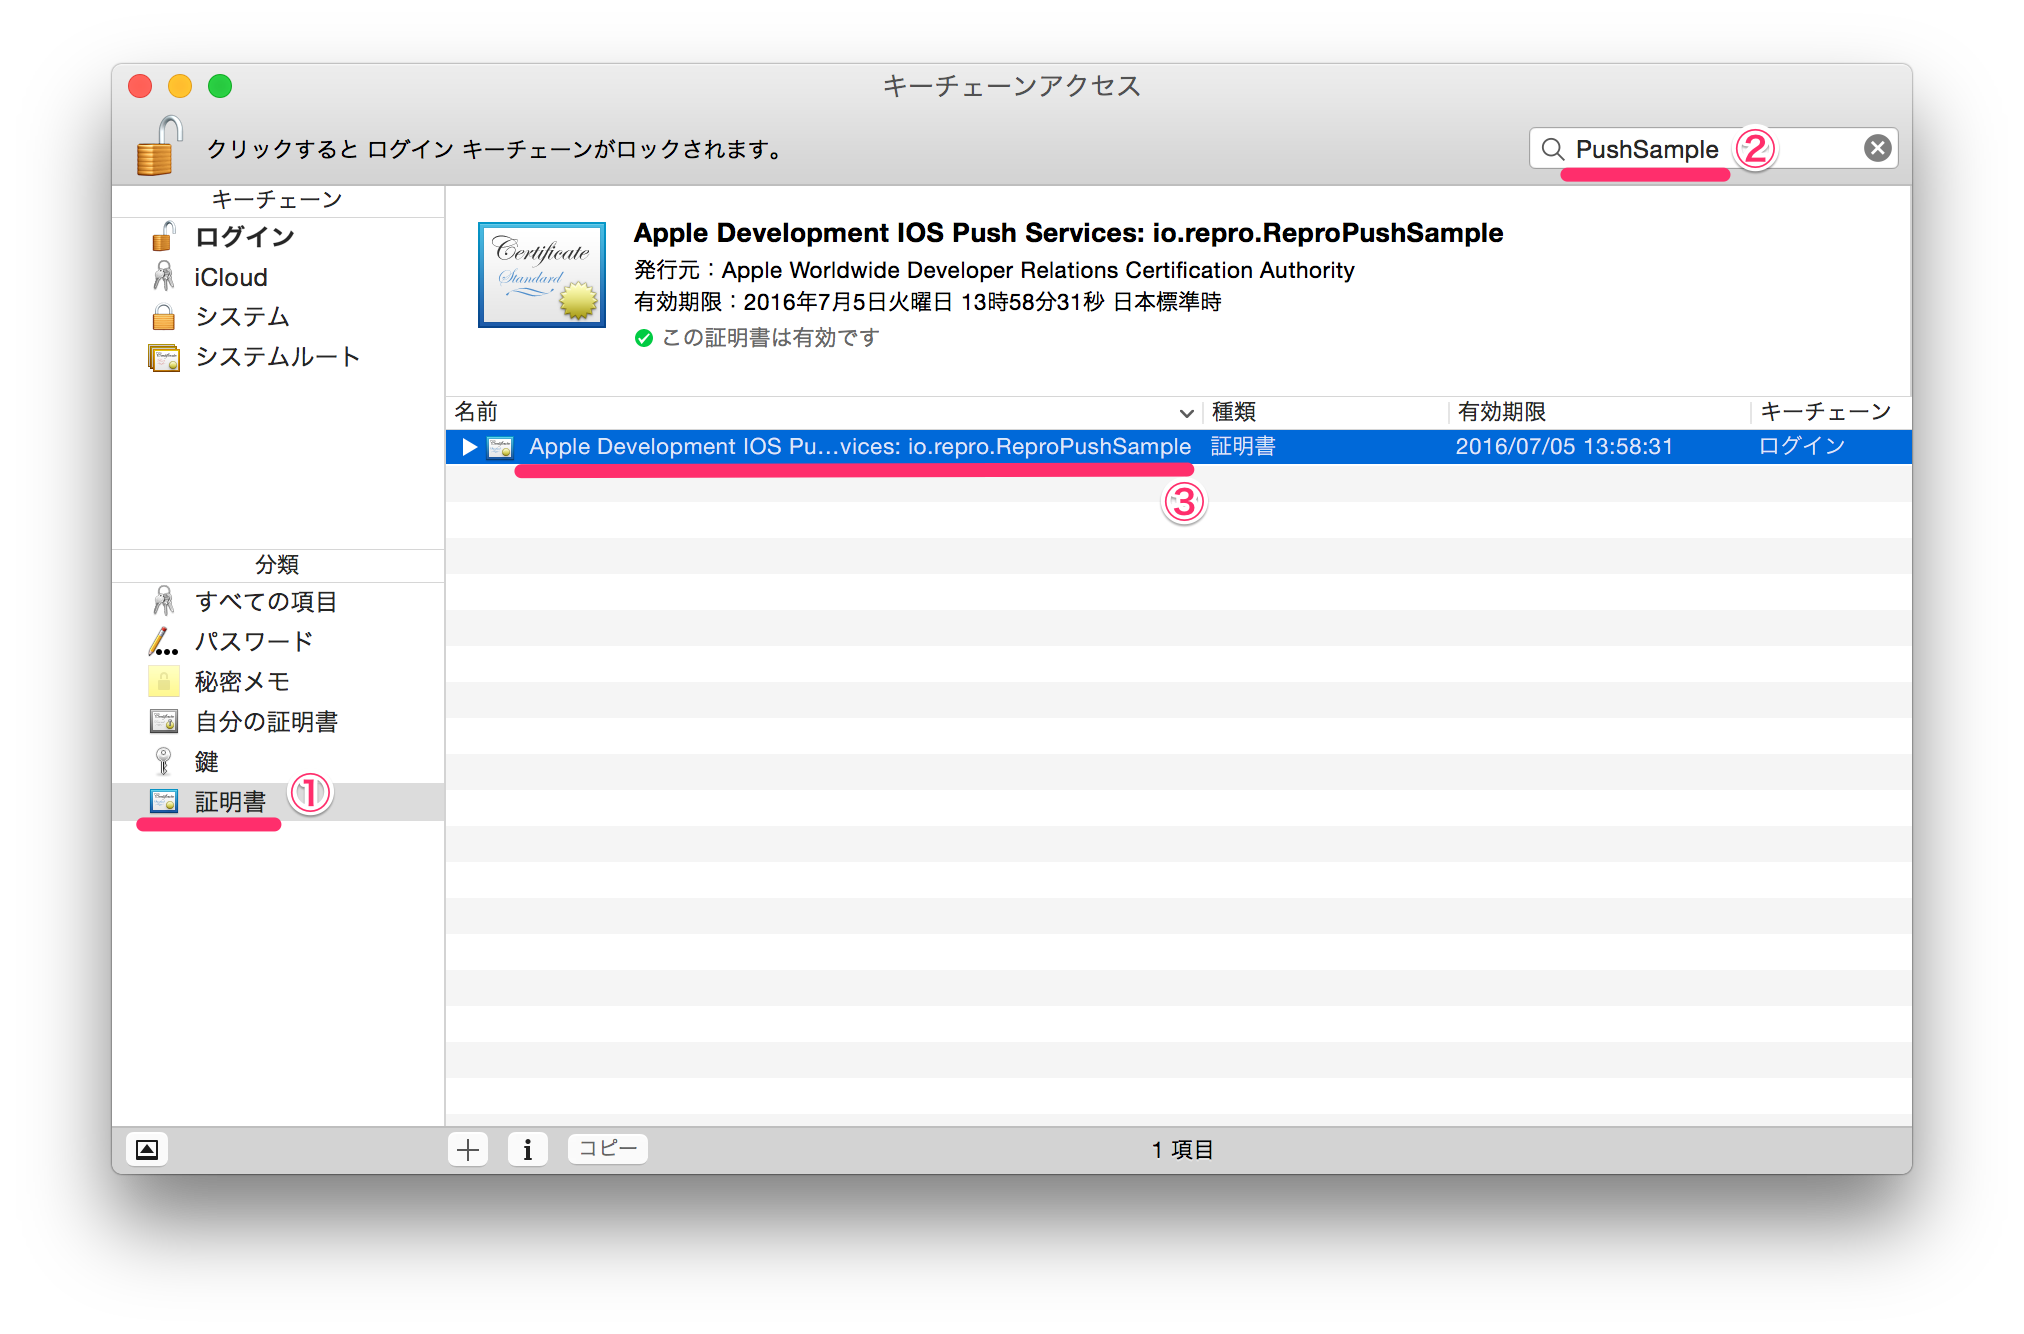Click the パスワード pencil icon
Viewport: 2024px width, 1334px height.
point(164,641)
